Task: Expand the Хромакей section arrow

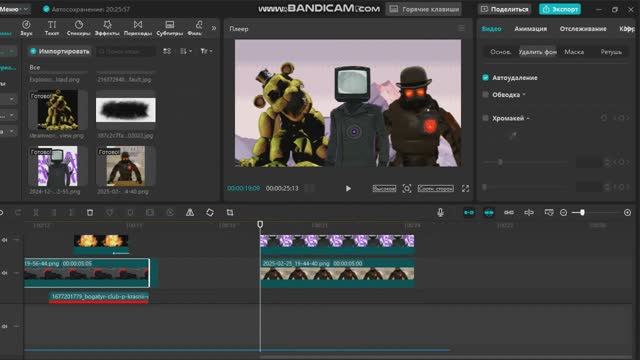Action: tap(528, 119)
